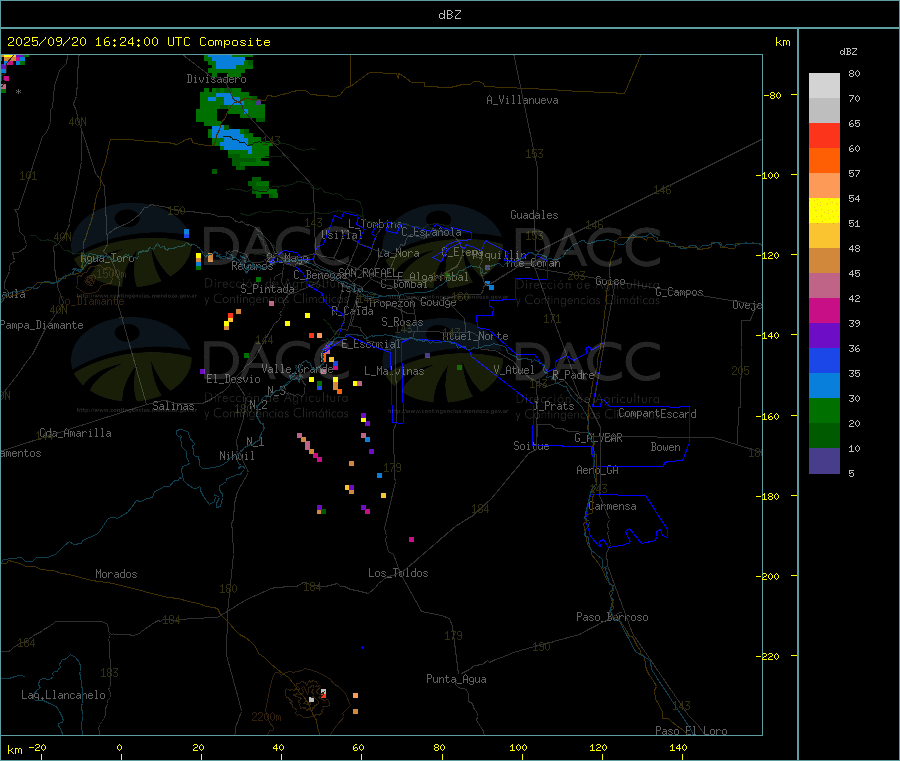Viewport: 900px width, 761px height.
Task: Click the Guadales map label
Action: [534, 215]
